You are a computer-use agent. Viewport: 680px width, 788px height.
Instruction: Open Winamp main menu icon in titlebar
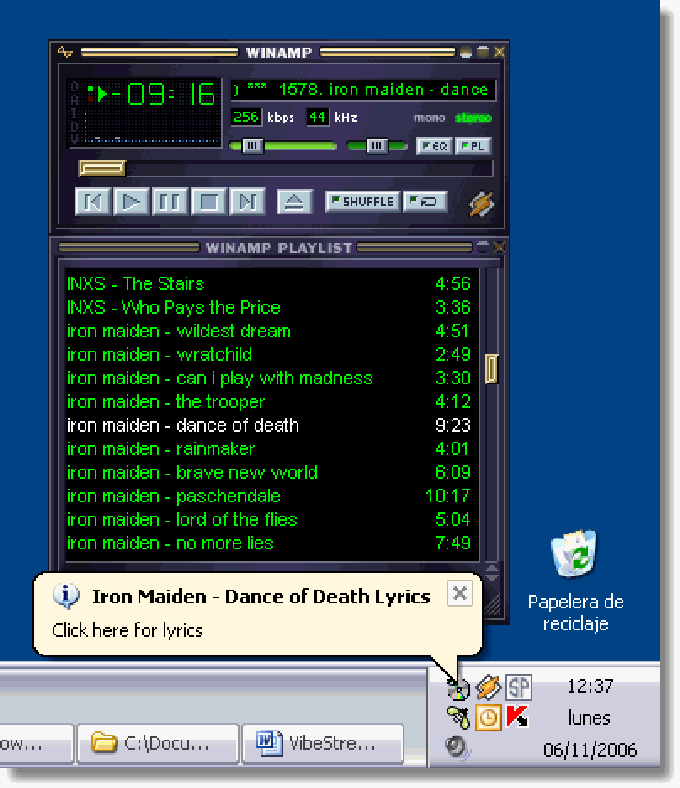pyautogui.click(x=65, y=52)
